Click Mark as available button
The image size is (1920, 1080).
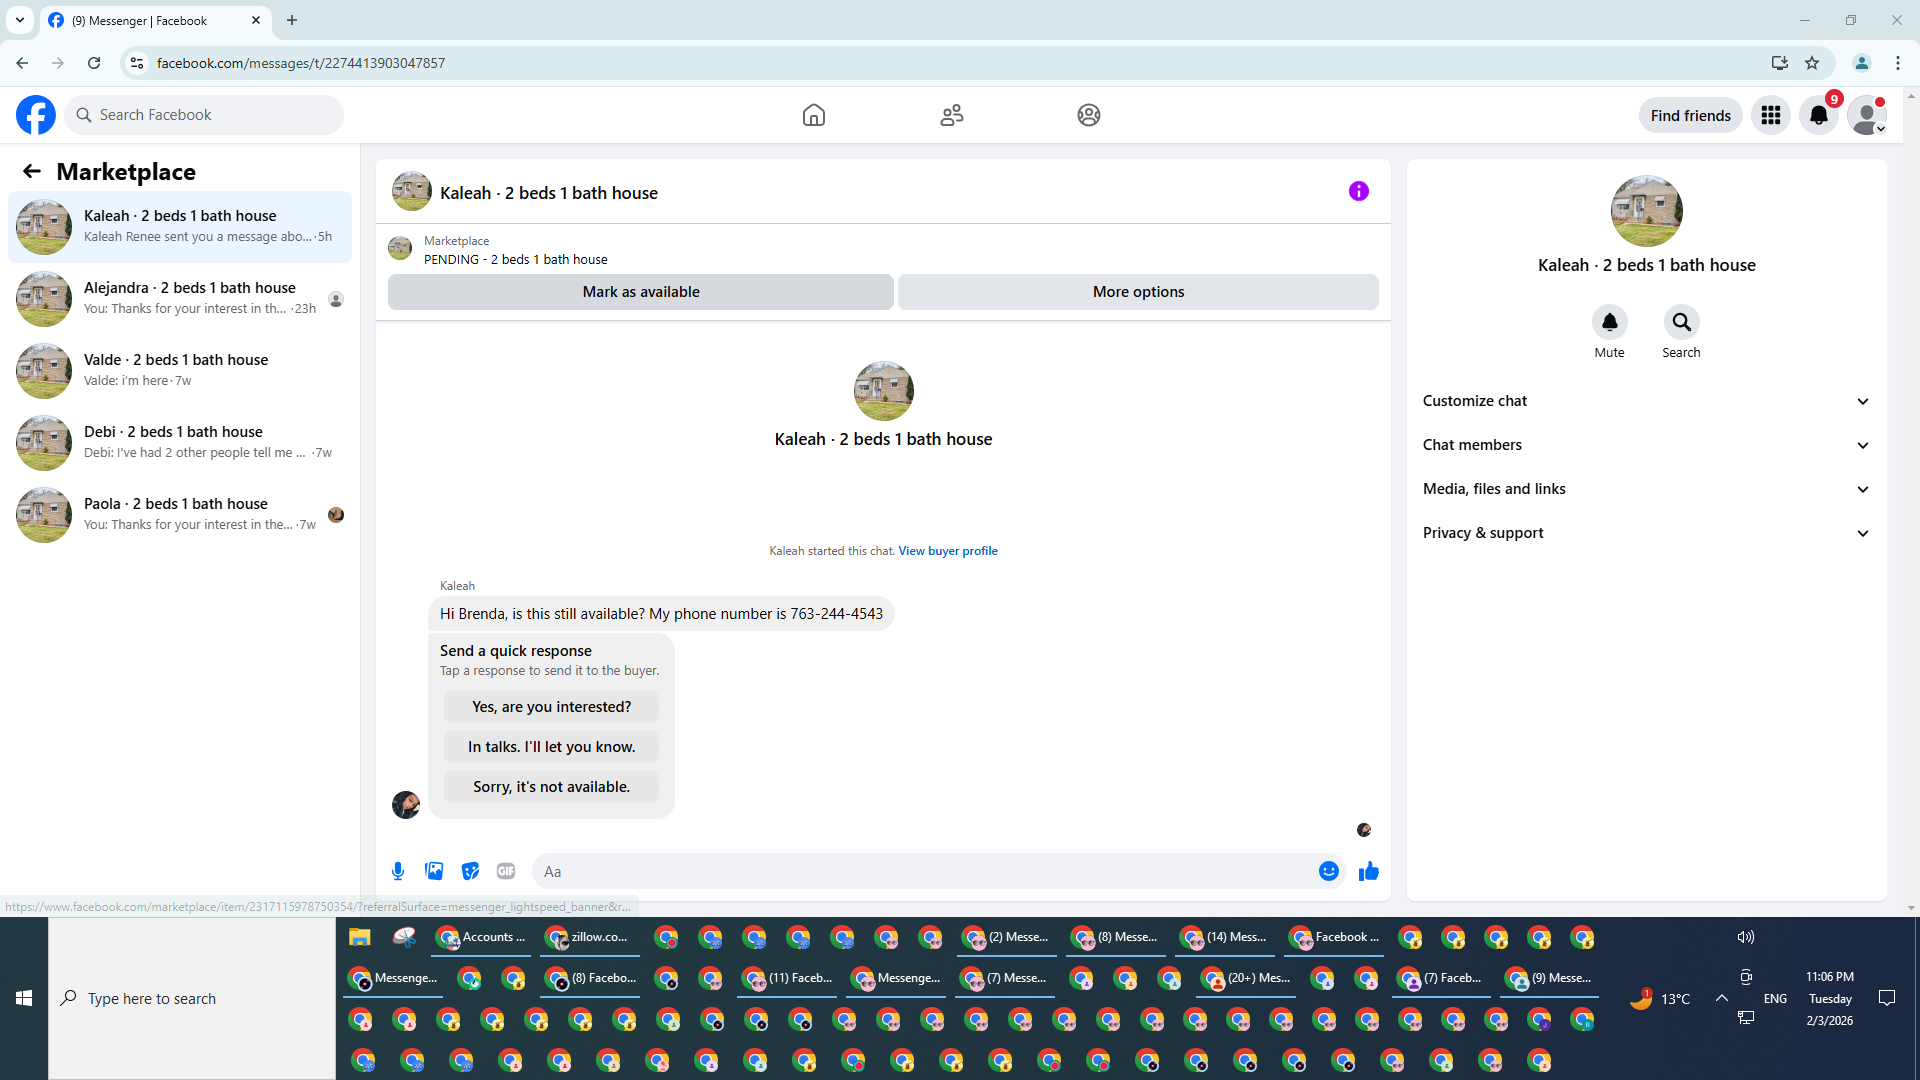(641, 292)
